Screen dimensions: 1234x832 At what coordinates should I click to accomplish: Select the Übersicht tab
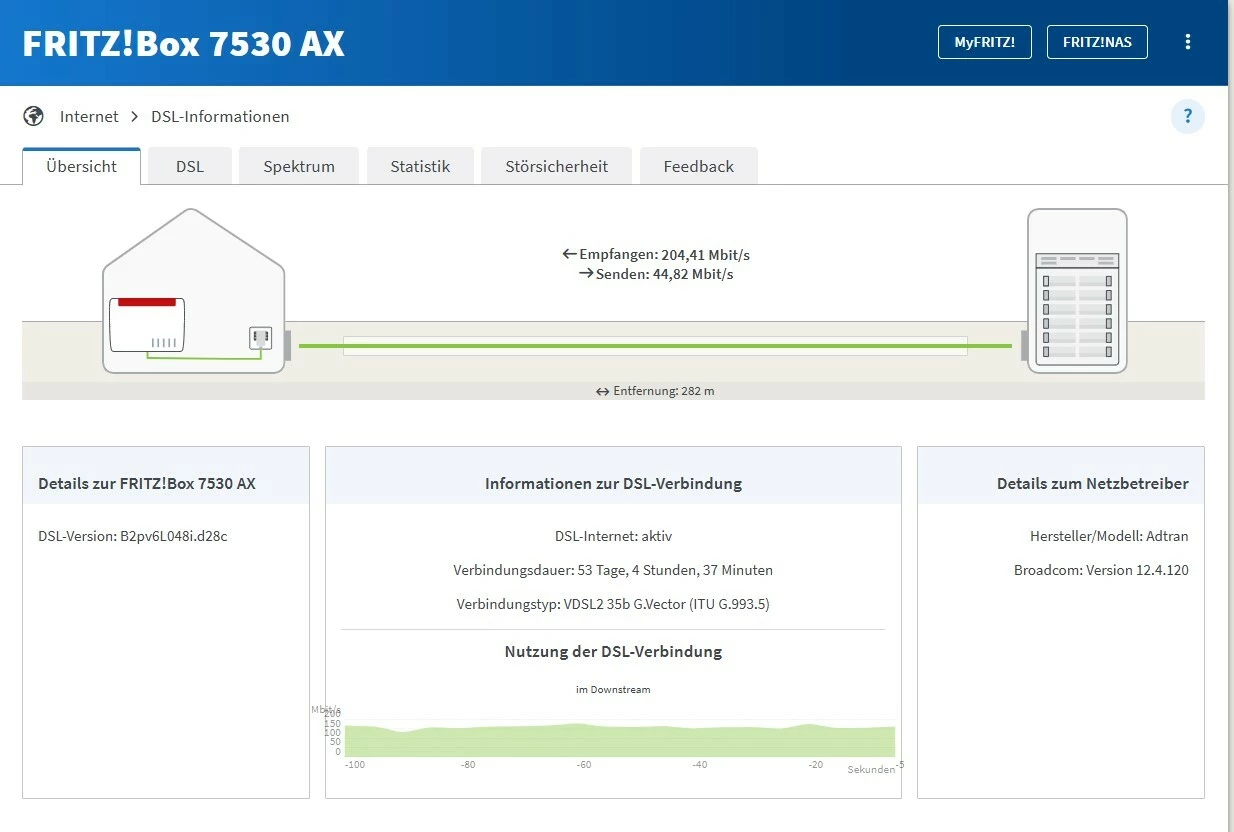[81, 166]
